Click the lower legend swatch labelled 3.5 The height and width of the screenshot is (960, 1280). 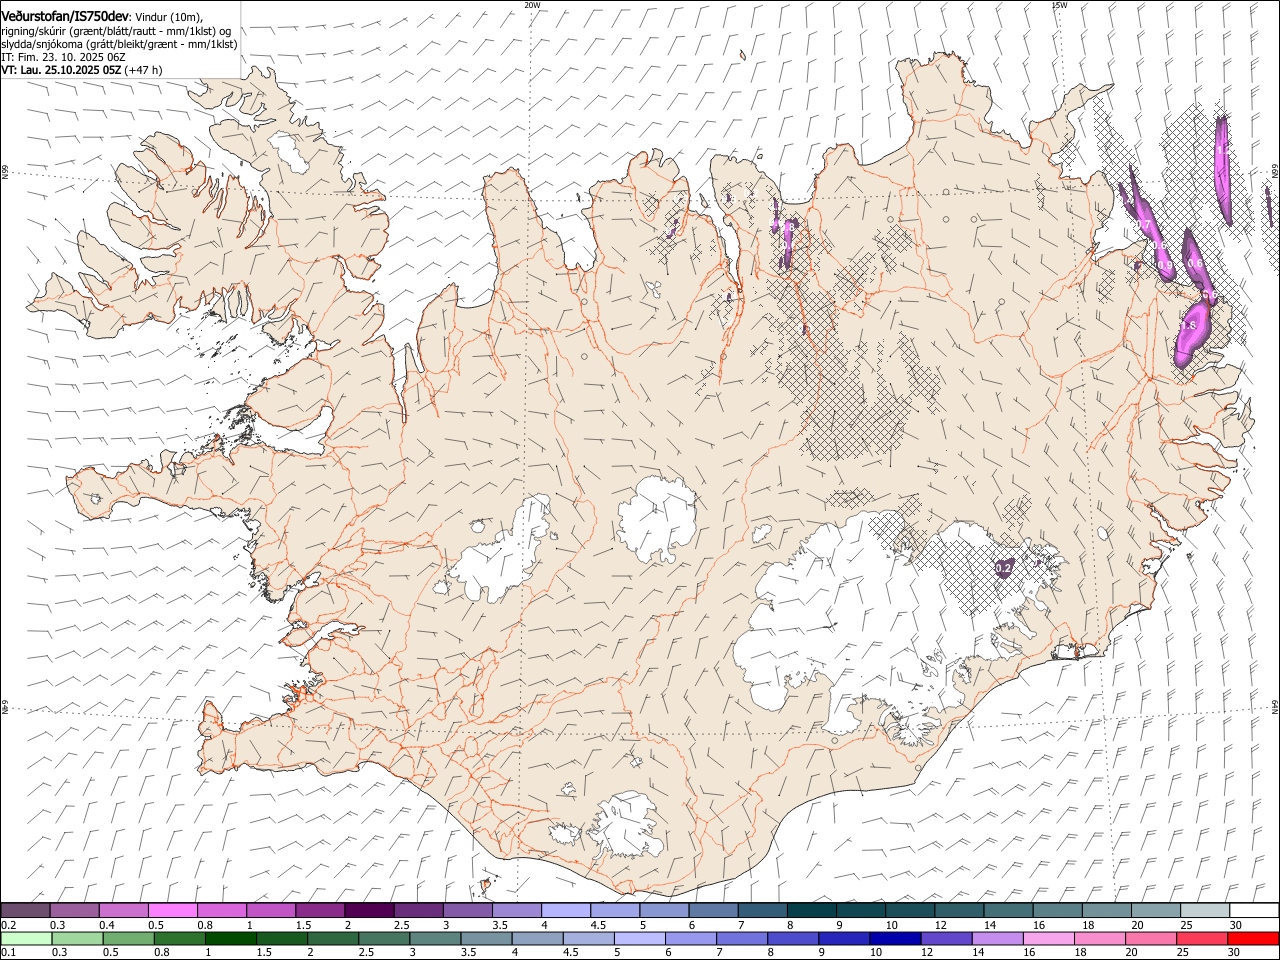(x=486, y=939)
